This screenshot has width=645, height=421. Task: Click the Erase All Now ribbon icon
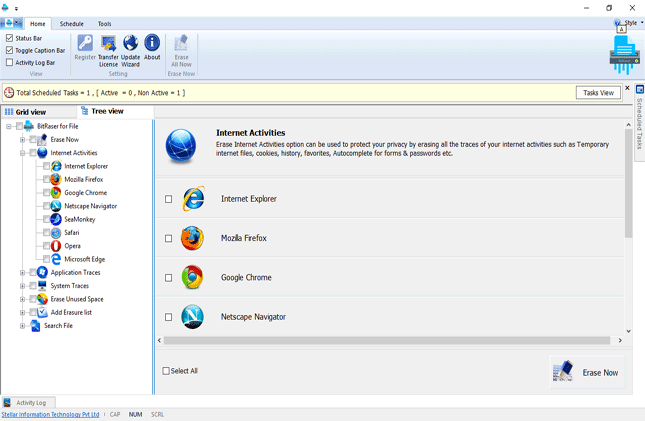click(x=181, y=43)
